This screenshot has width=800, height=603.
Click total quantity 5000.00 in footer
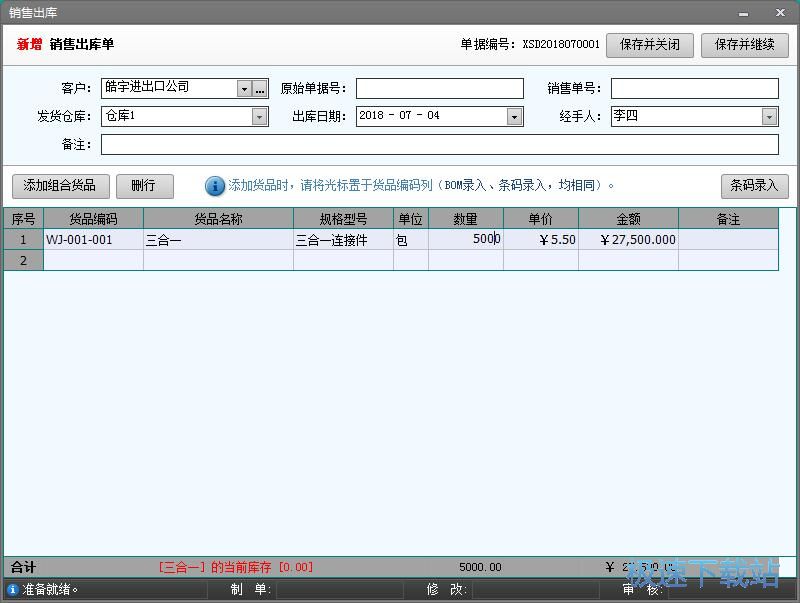[x=480, y=567]
